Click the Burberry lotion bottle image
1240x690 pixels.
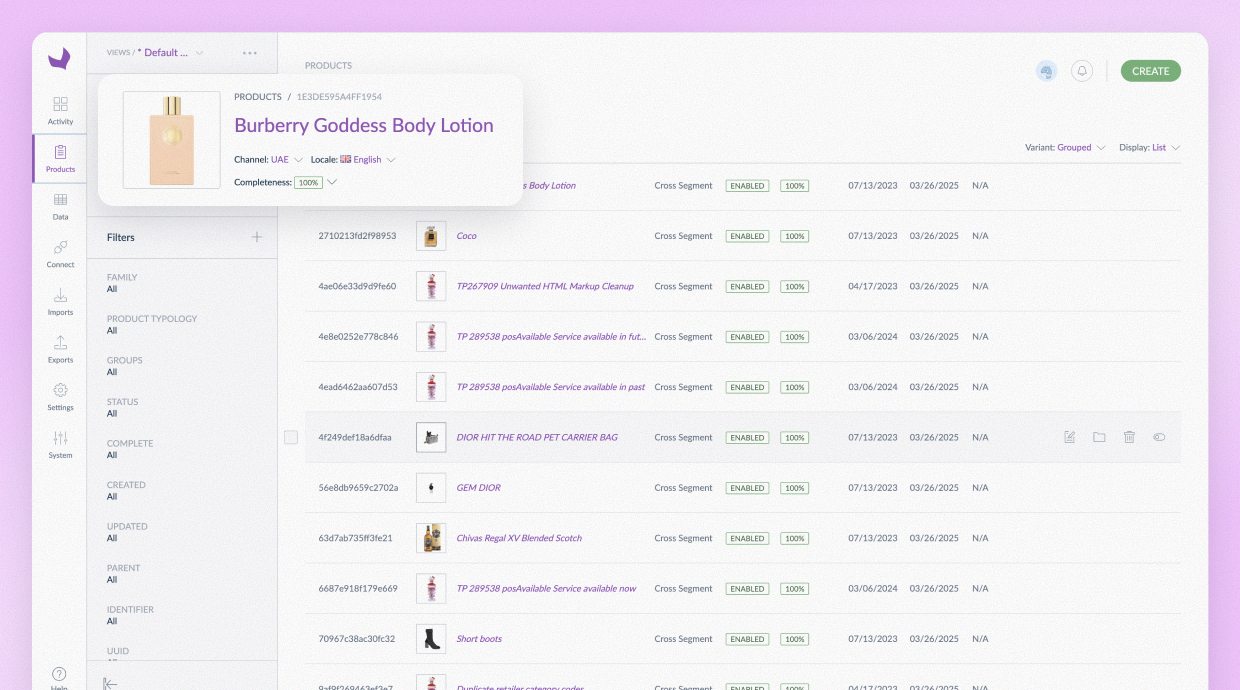pos(172,140)
